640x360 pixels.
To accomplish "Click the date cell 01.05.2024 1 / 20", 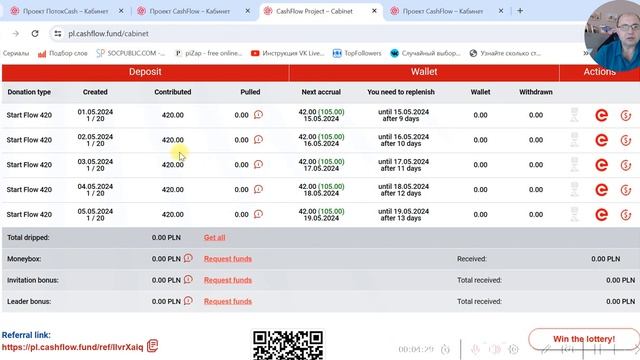I will 95,115.
